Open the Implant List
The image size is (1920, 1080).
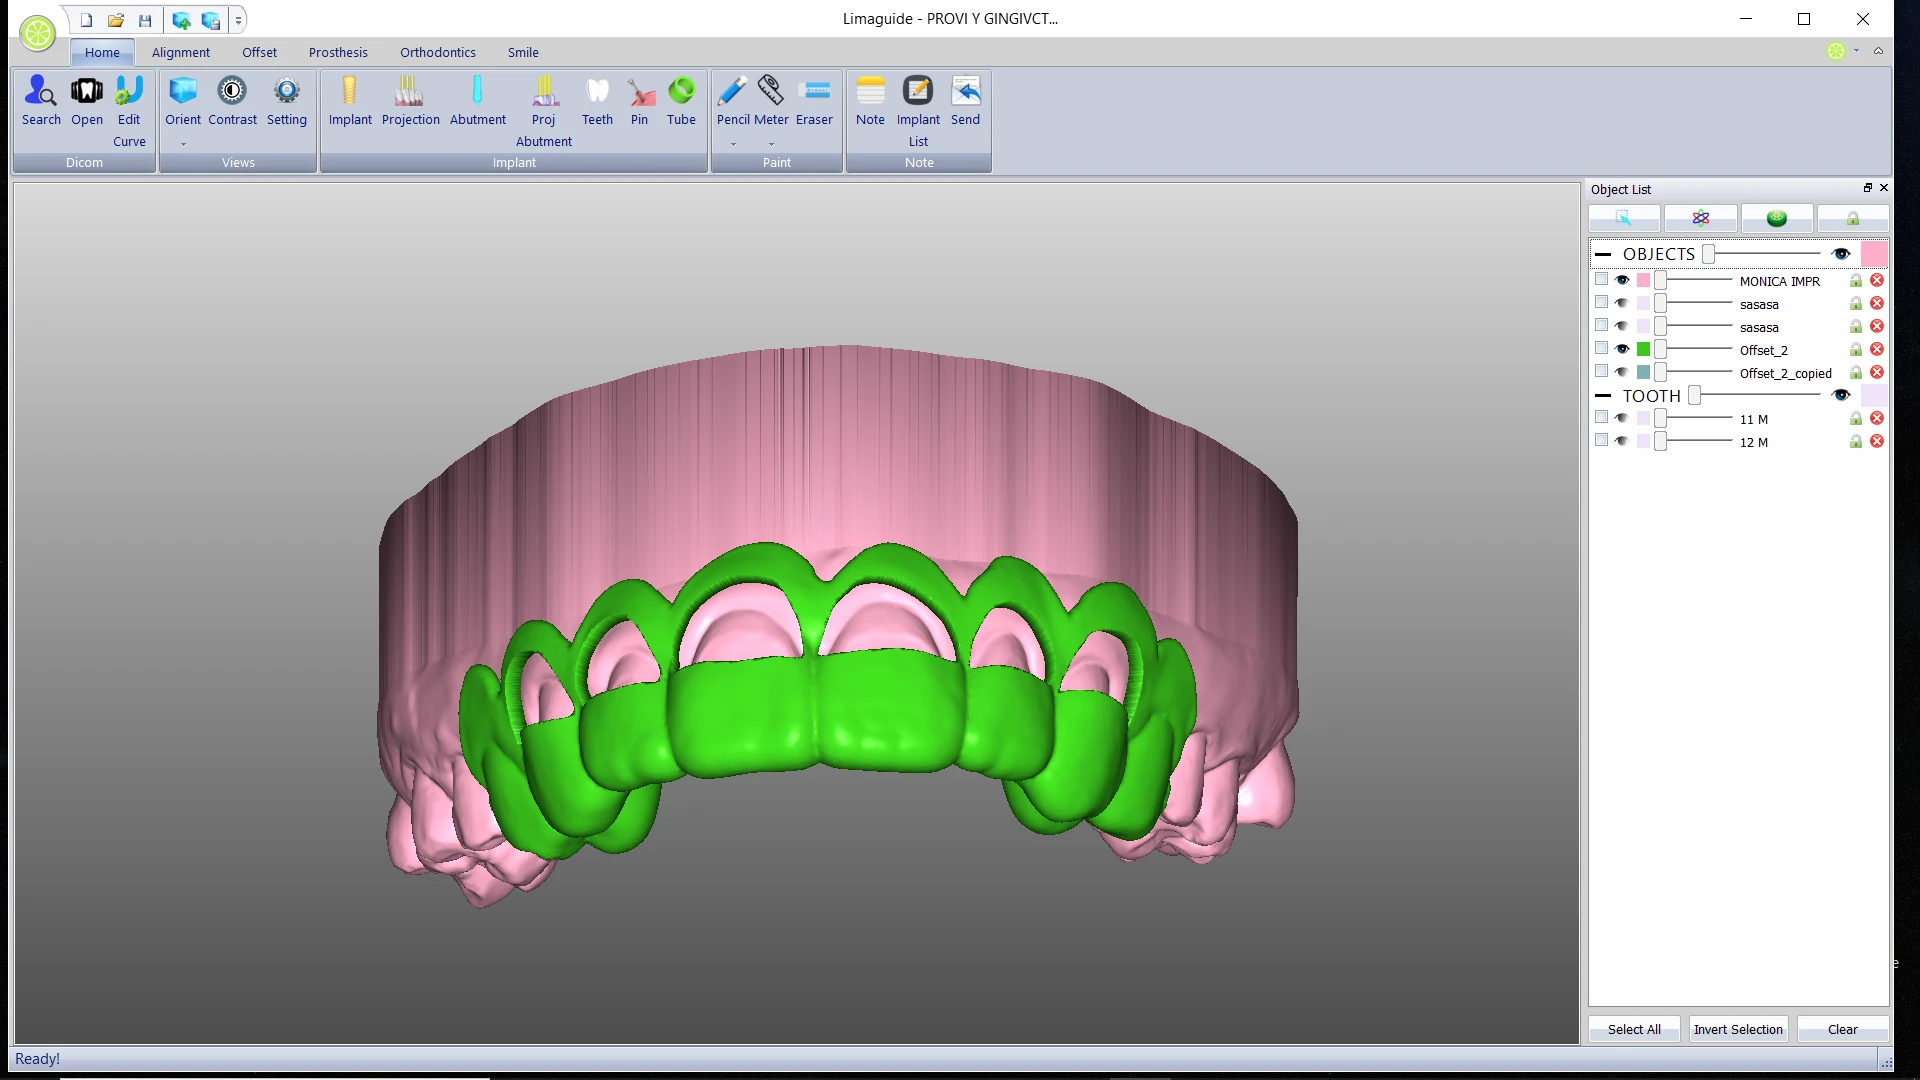(x=918, y=110)
